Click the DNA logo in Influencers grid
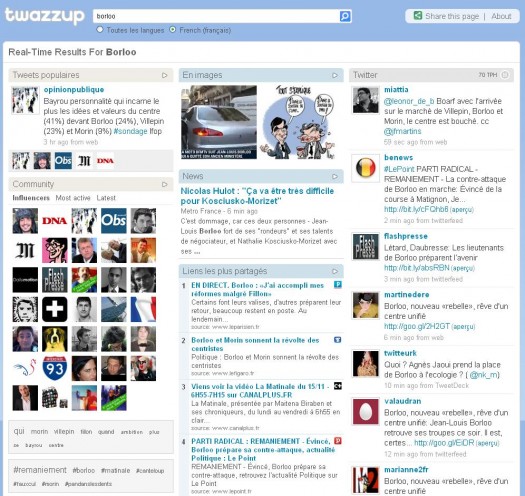Image resolution: width=525 pixels, height=496 pixels. (x=55, y=221)
